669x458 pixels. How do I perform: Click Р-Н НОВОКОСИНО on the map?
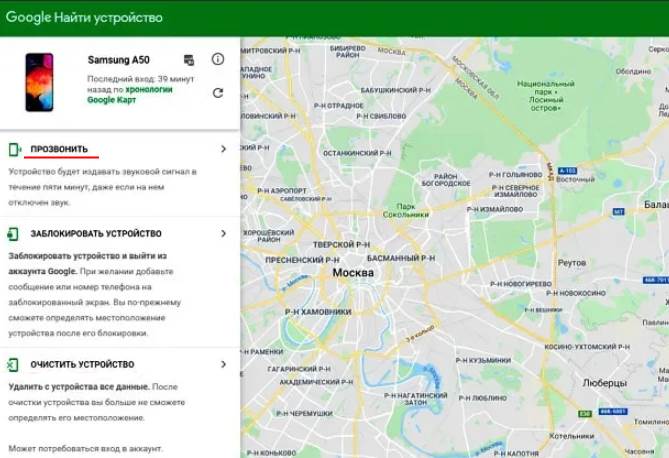(x=576, y=293)
